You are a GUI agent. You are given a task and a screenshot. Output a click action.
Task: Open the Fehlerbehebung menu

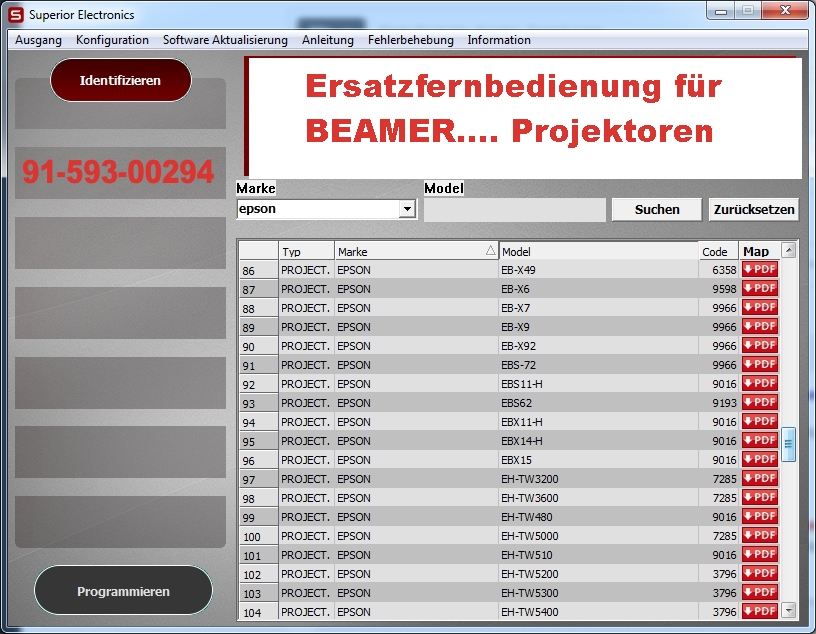[x=410, y=40]
